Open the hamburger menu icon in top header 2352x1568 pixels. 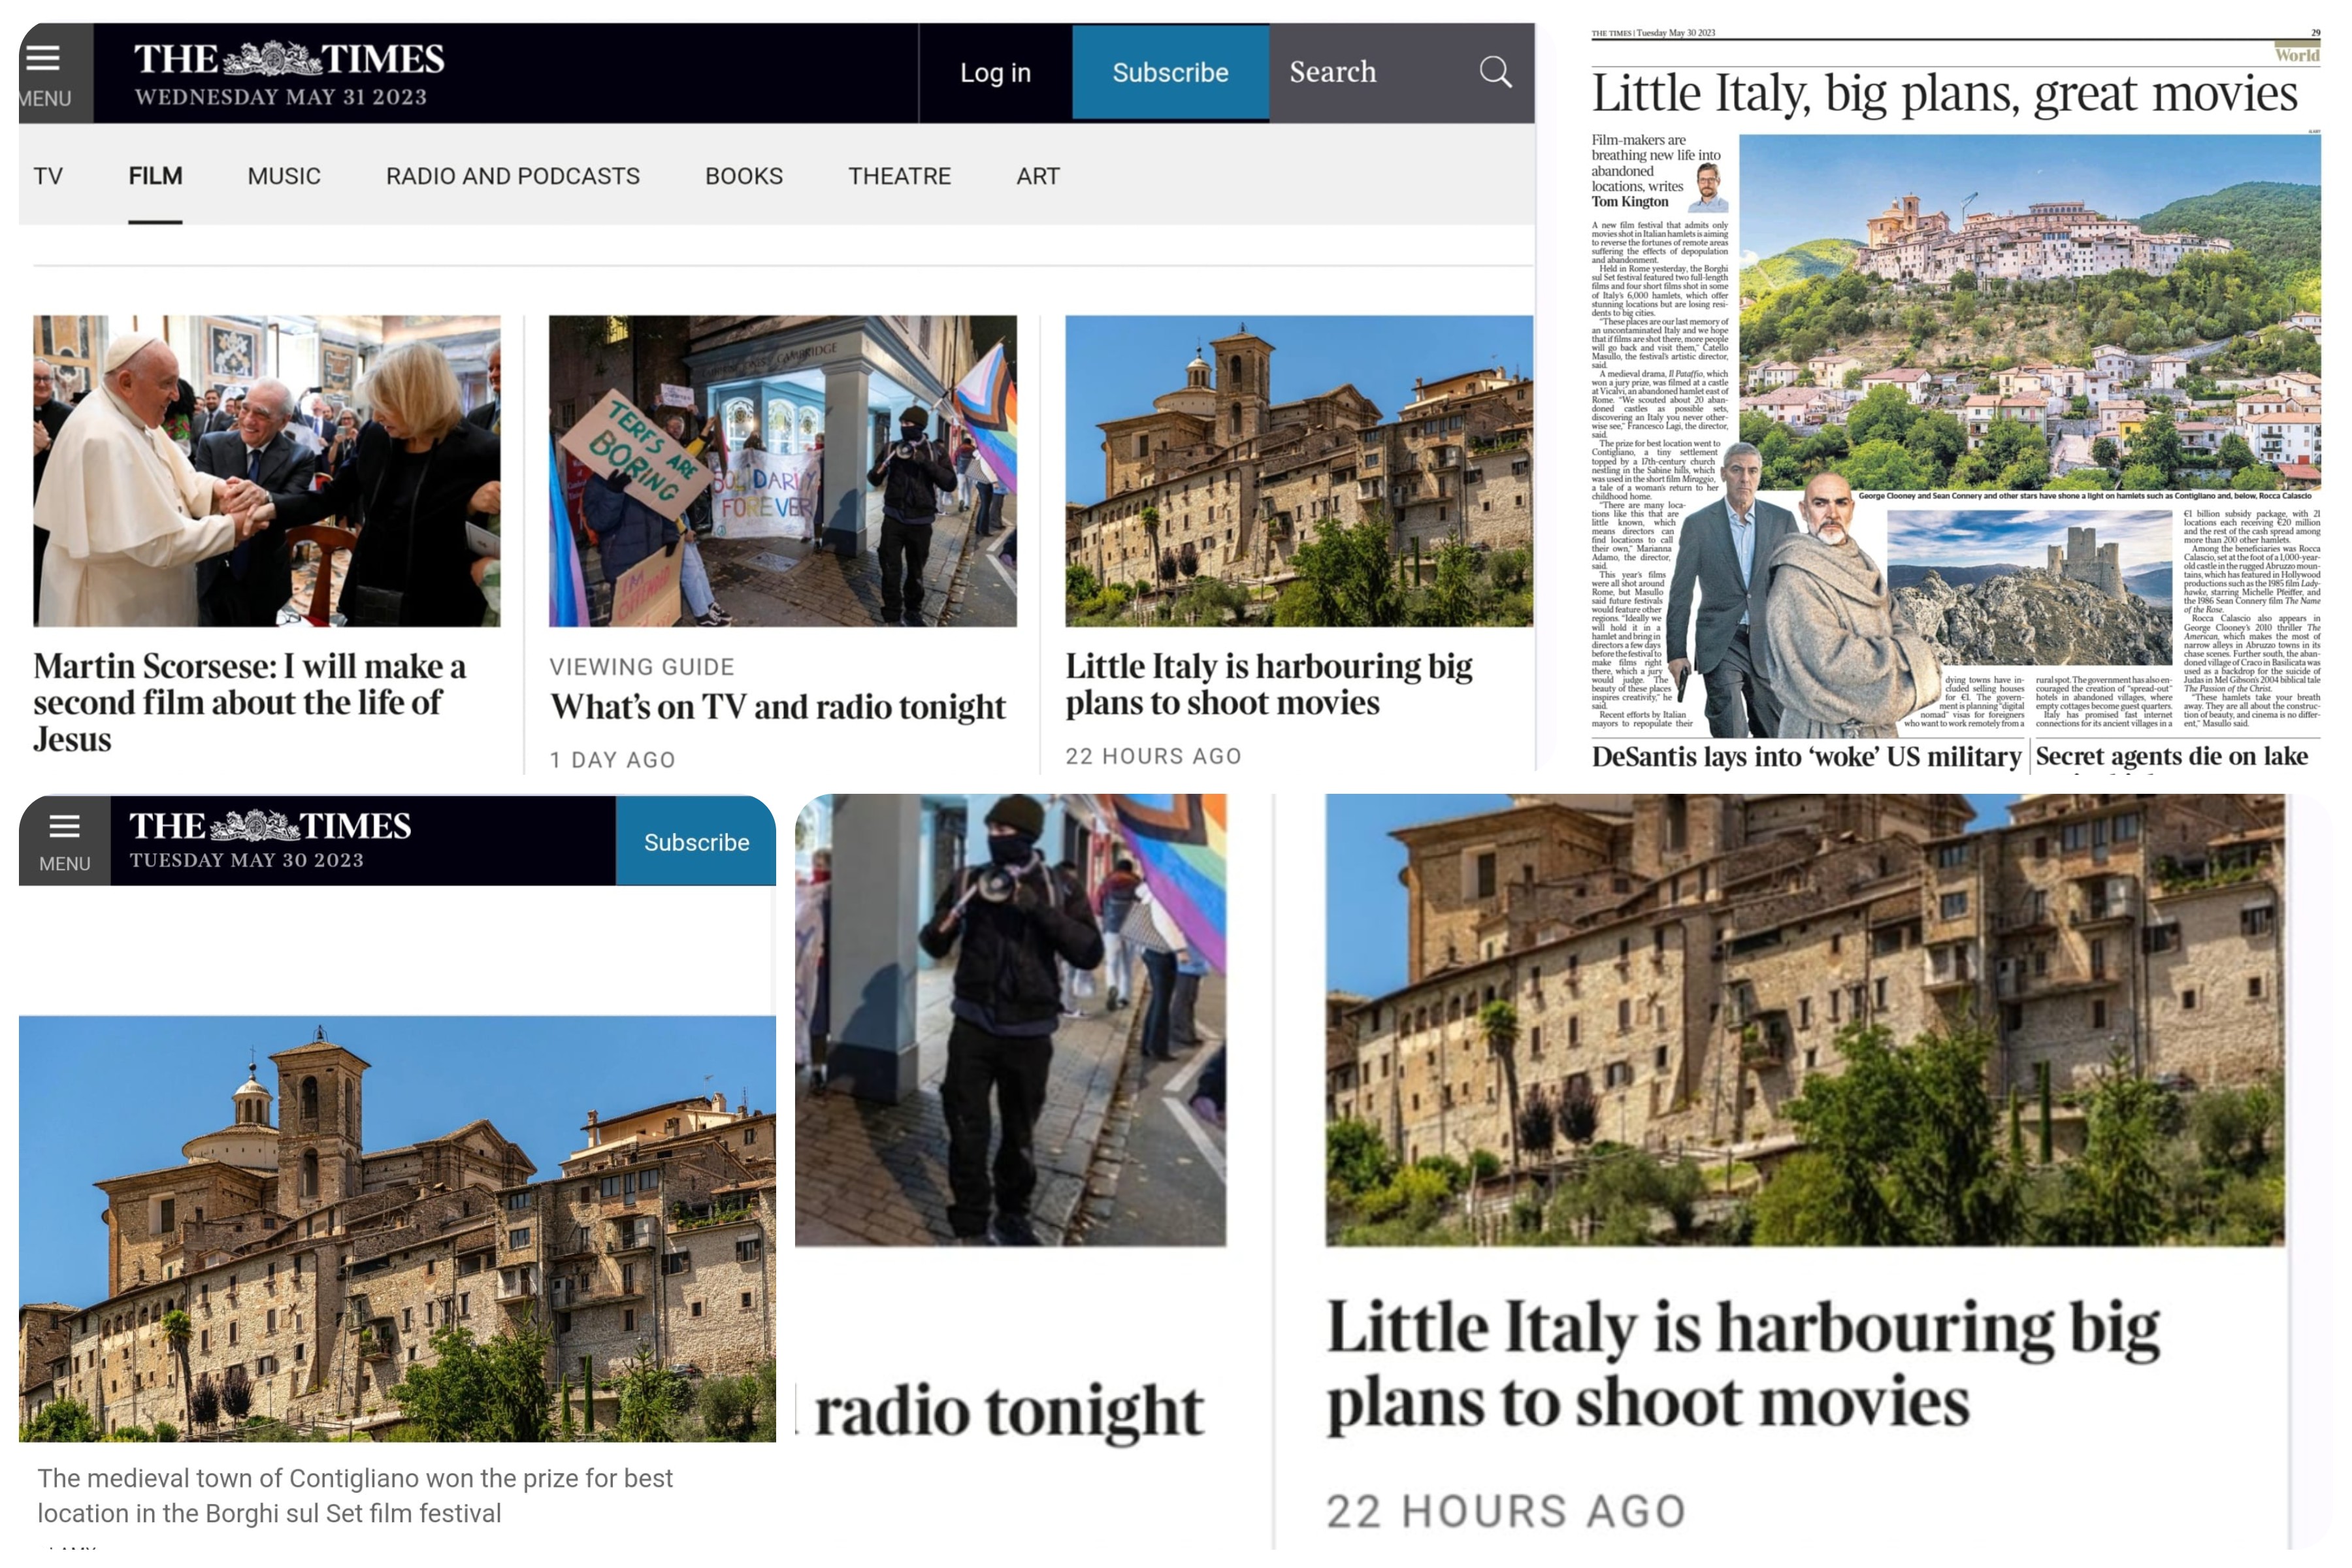(x=43, y=58)
